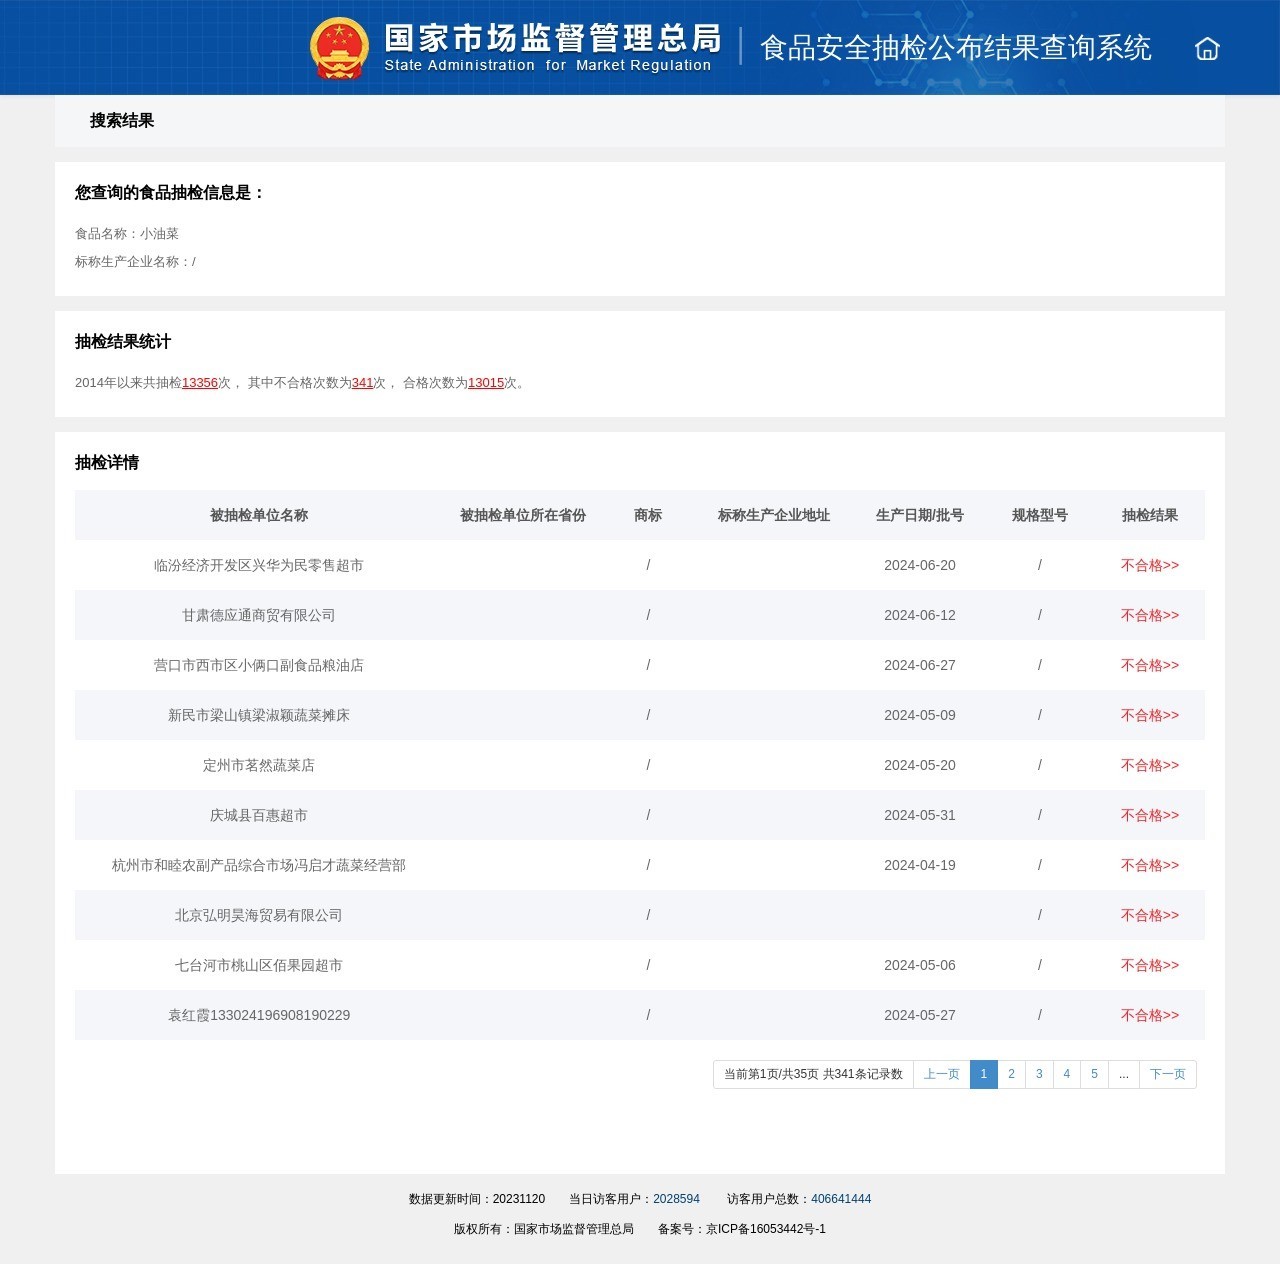This screenshot has width=1280, height=1264.
Task: Go to page 3 of results
Action: (1039, 1074)
